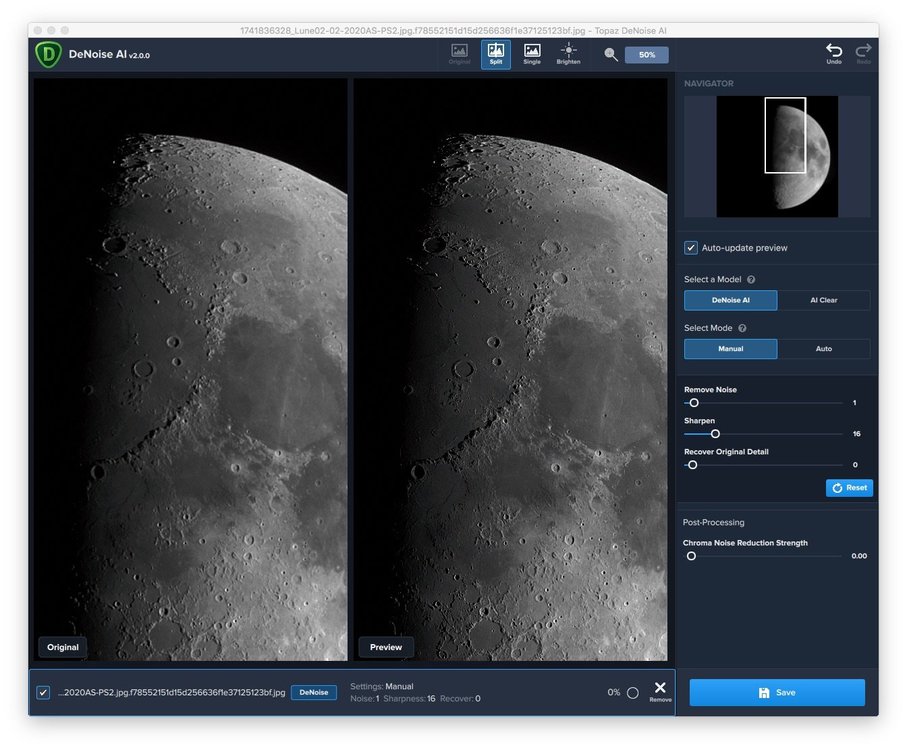Click the Preview moon image pane

[x=511, y=370]
